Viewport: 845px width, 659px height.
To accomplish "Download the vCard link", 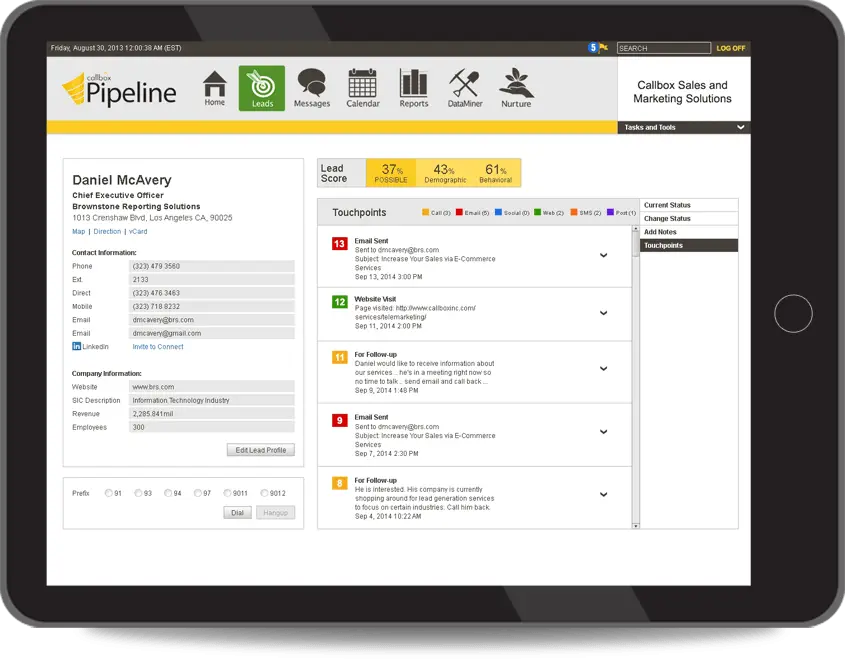I will pos(138,232).
